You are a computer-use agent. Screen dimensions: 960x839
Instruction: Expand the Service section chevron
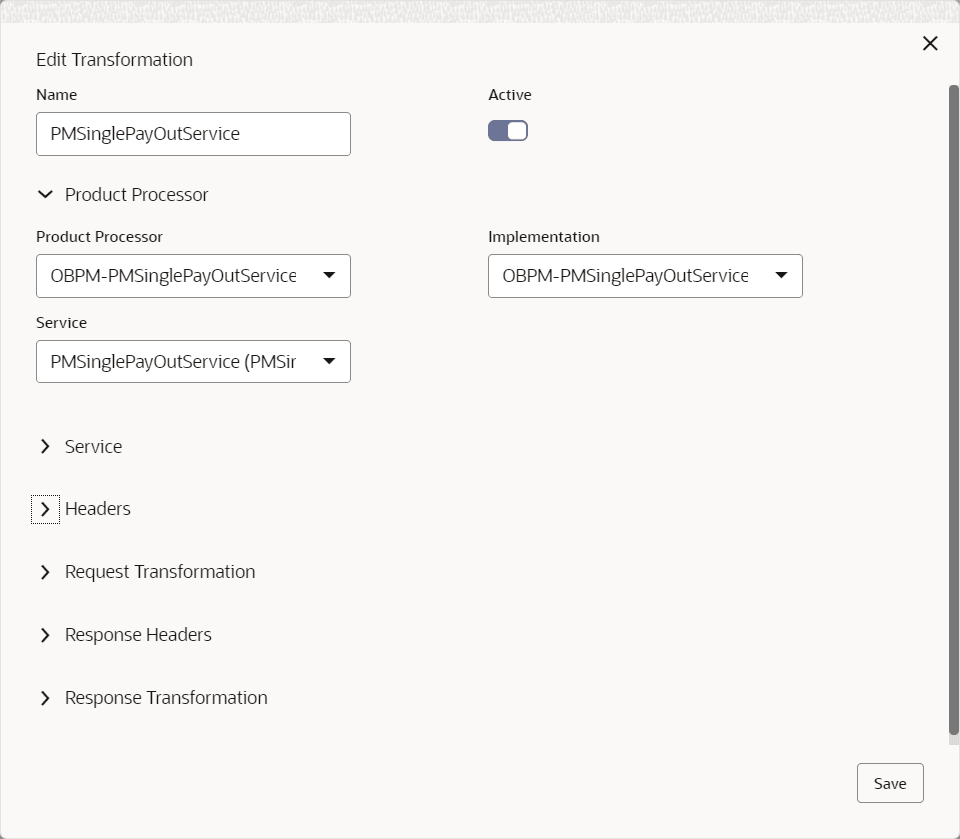(45, 447)
